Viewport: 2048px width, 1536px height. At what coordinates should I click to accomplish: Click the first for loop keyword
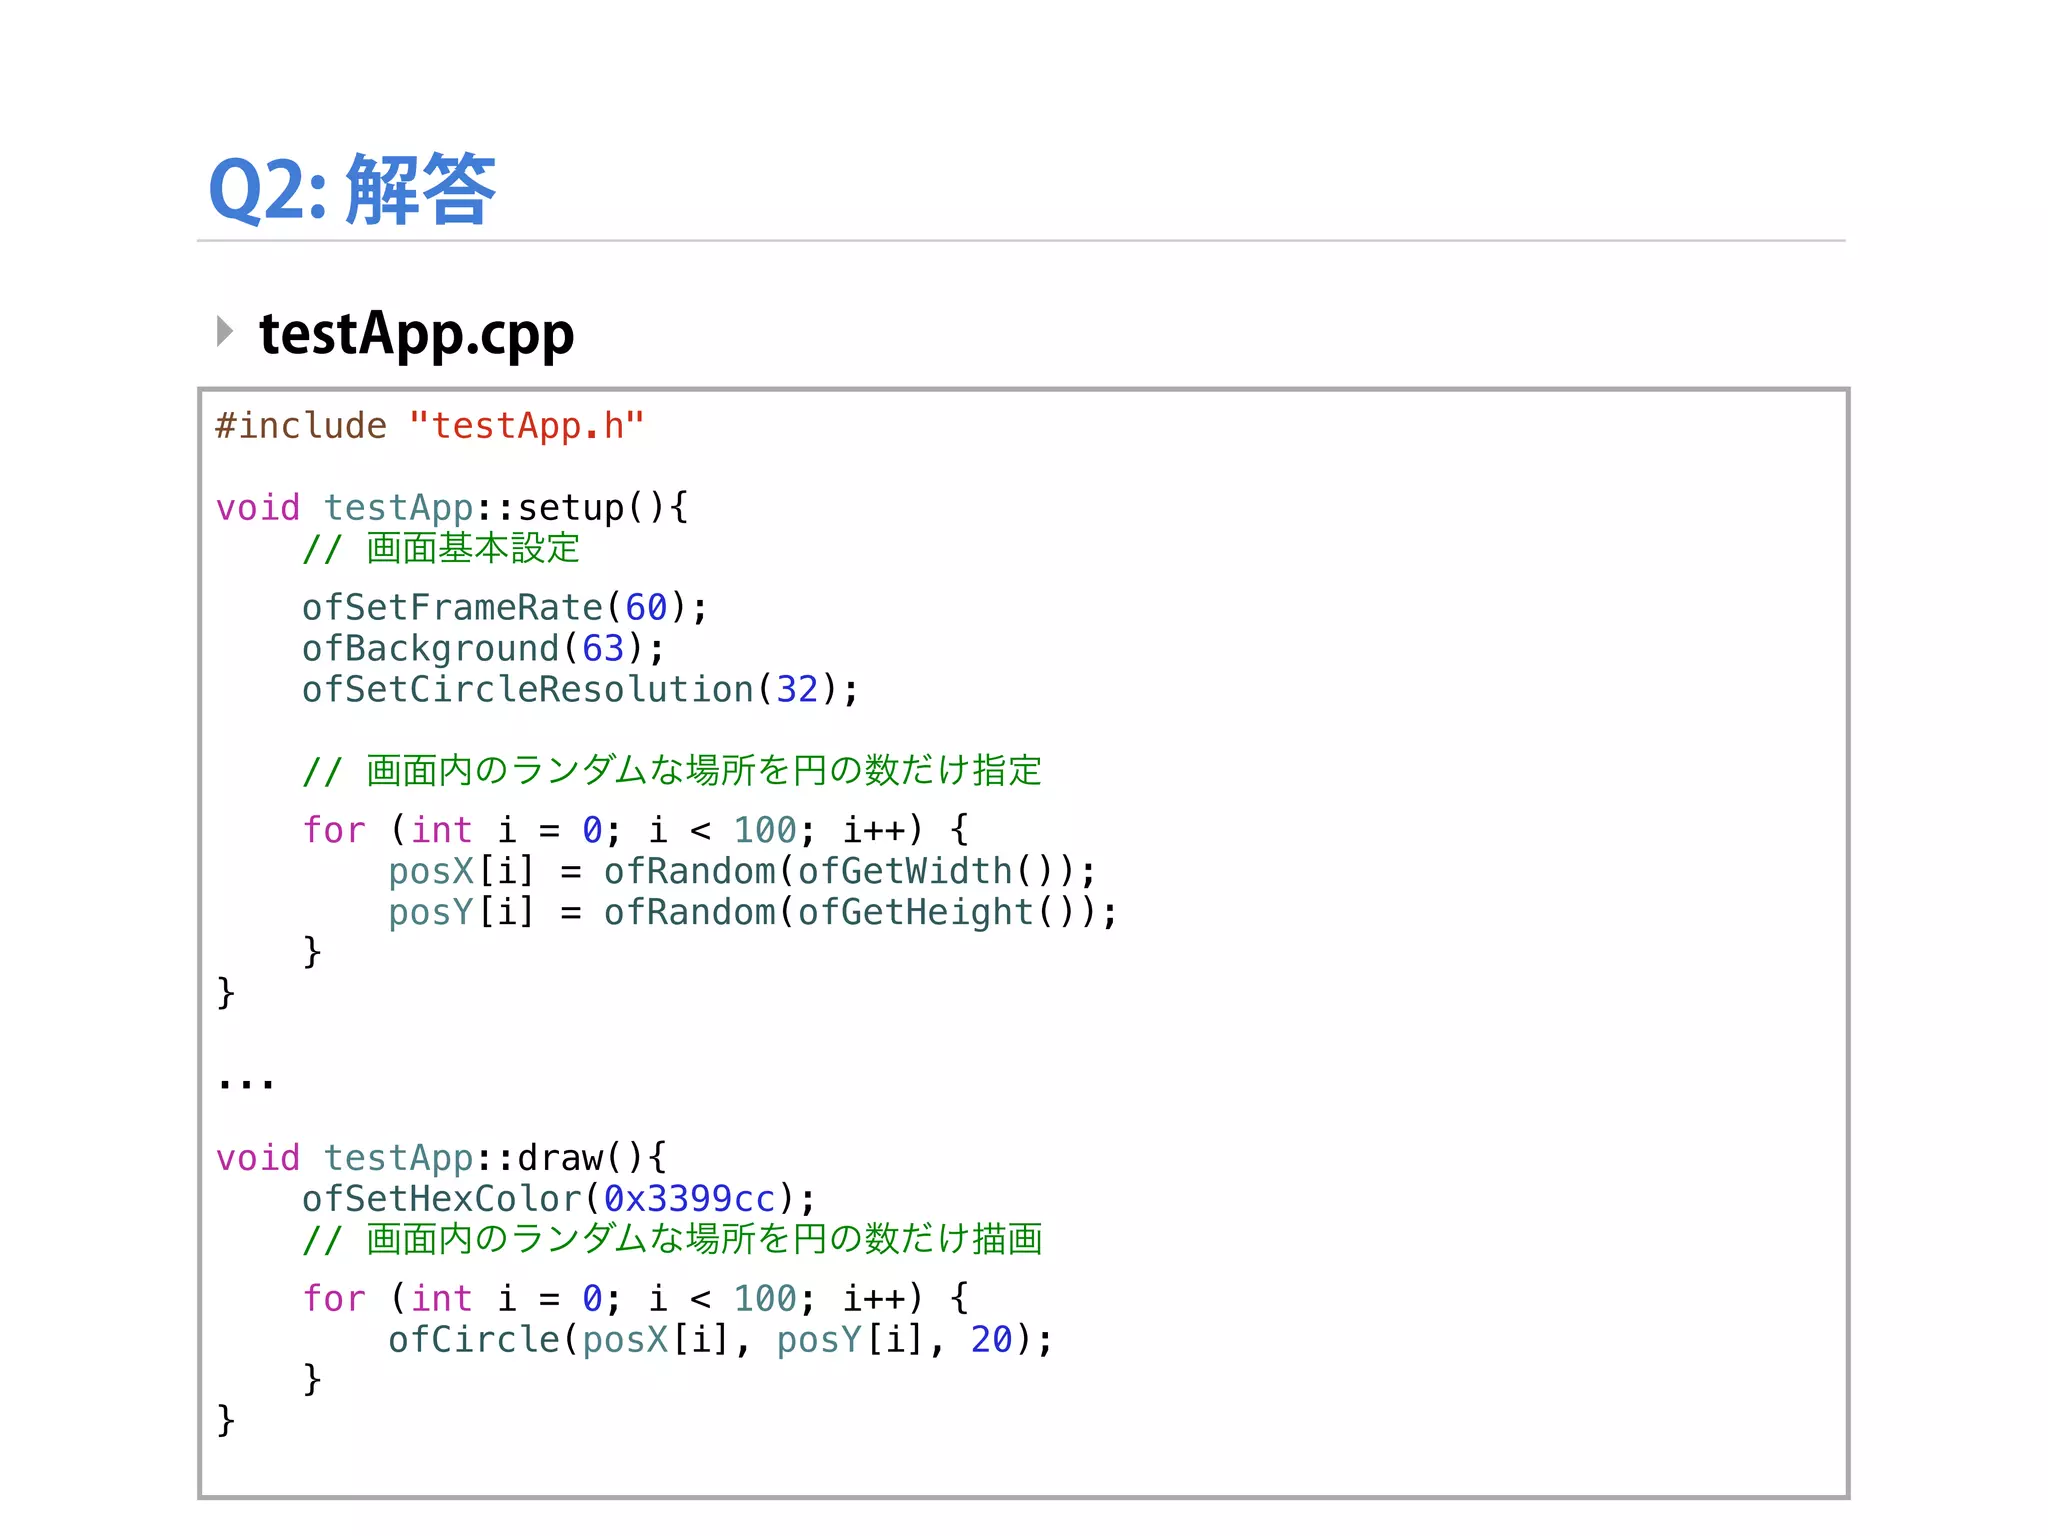tap(334, 830)
